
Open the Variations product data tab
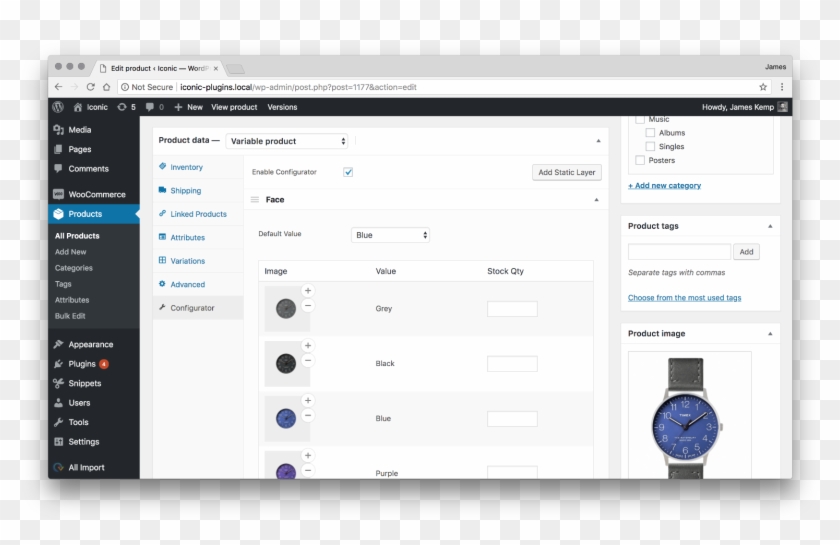click(198, 261)
